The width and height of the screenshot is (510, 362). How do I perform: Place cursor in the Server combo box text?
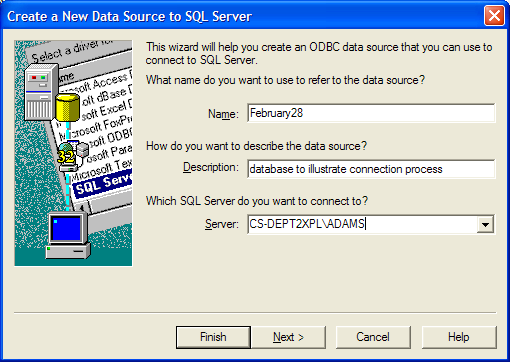pos(362,224)
